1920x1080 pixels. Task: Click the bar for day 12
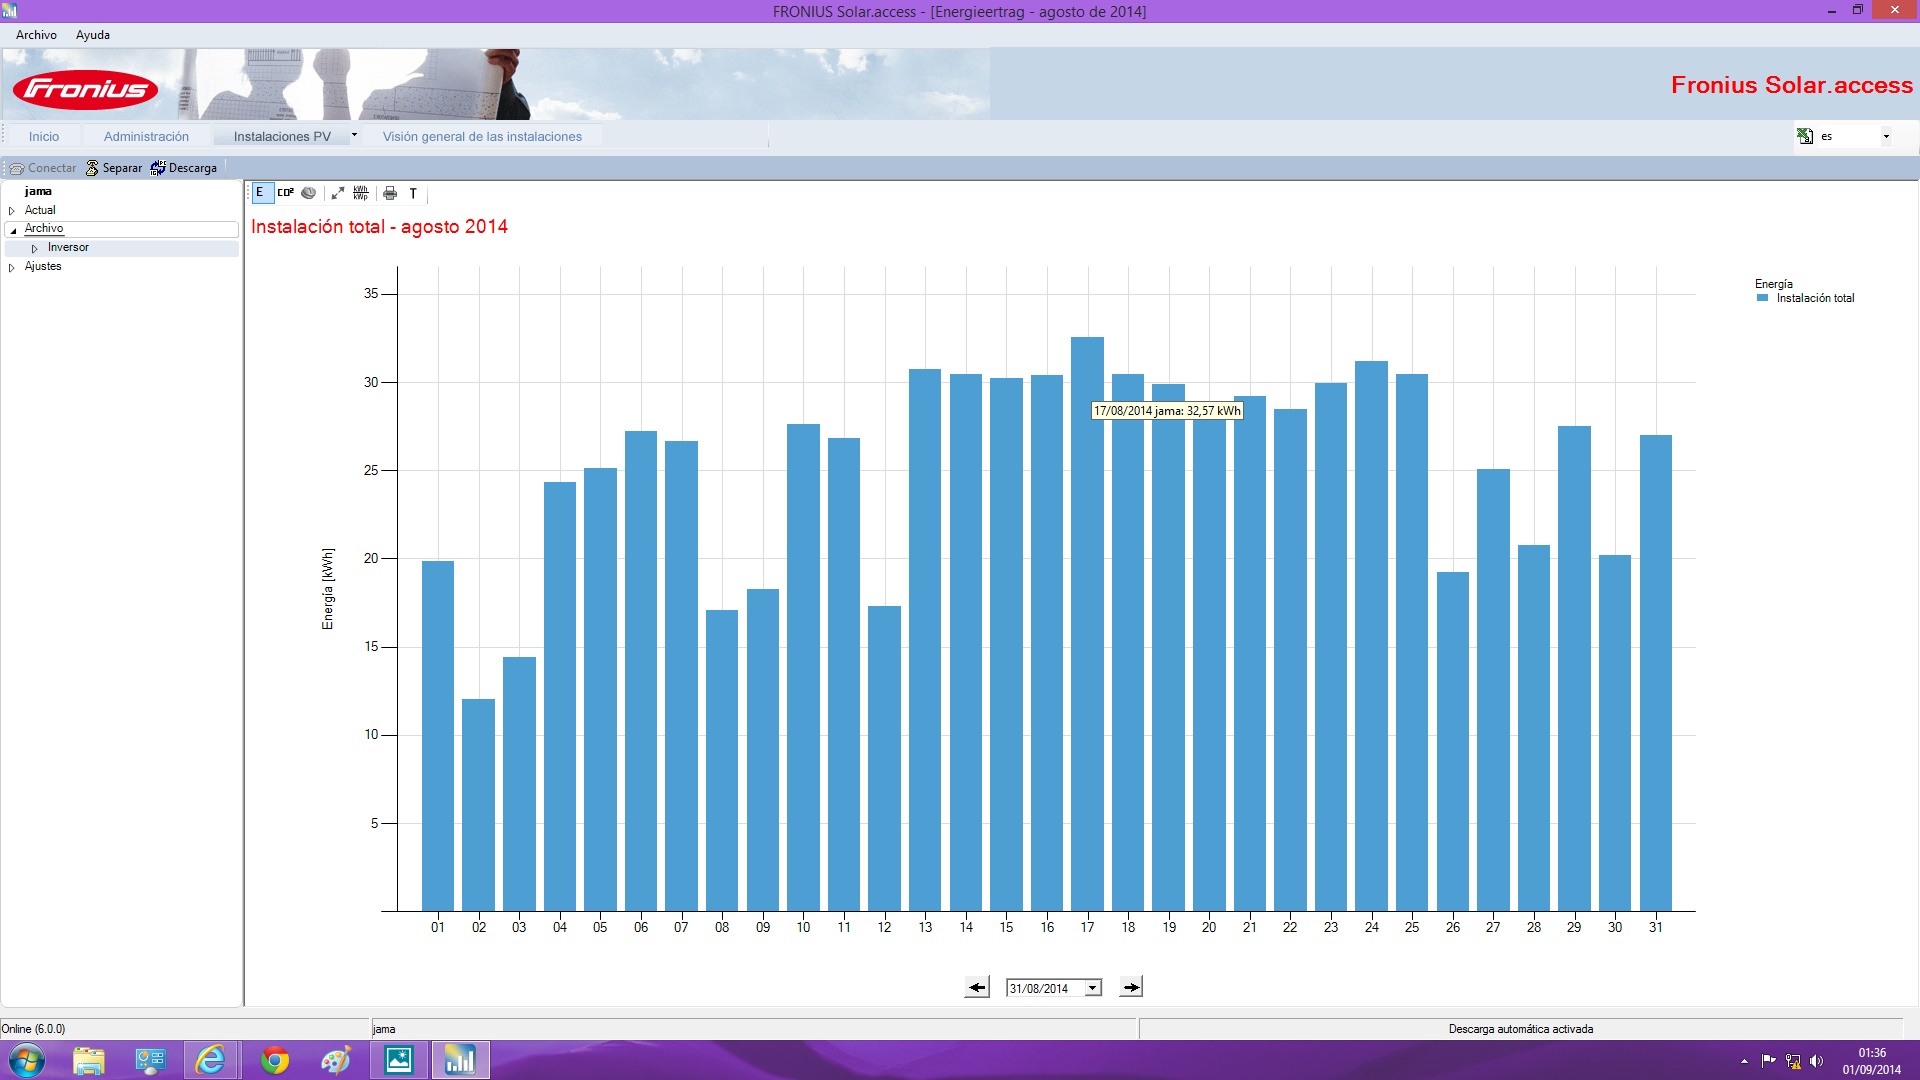coord(884,758)
